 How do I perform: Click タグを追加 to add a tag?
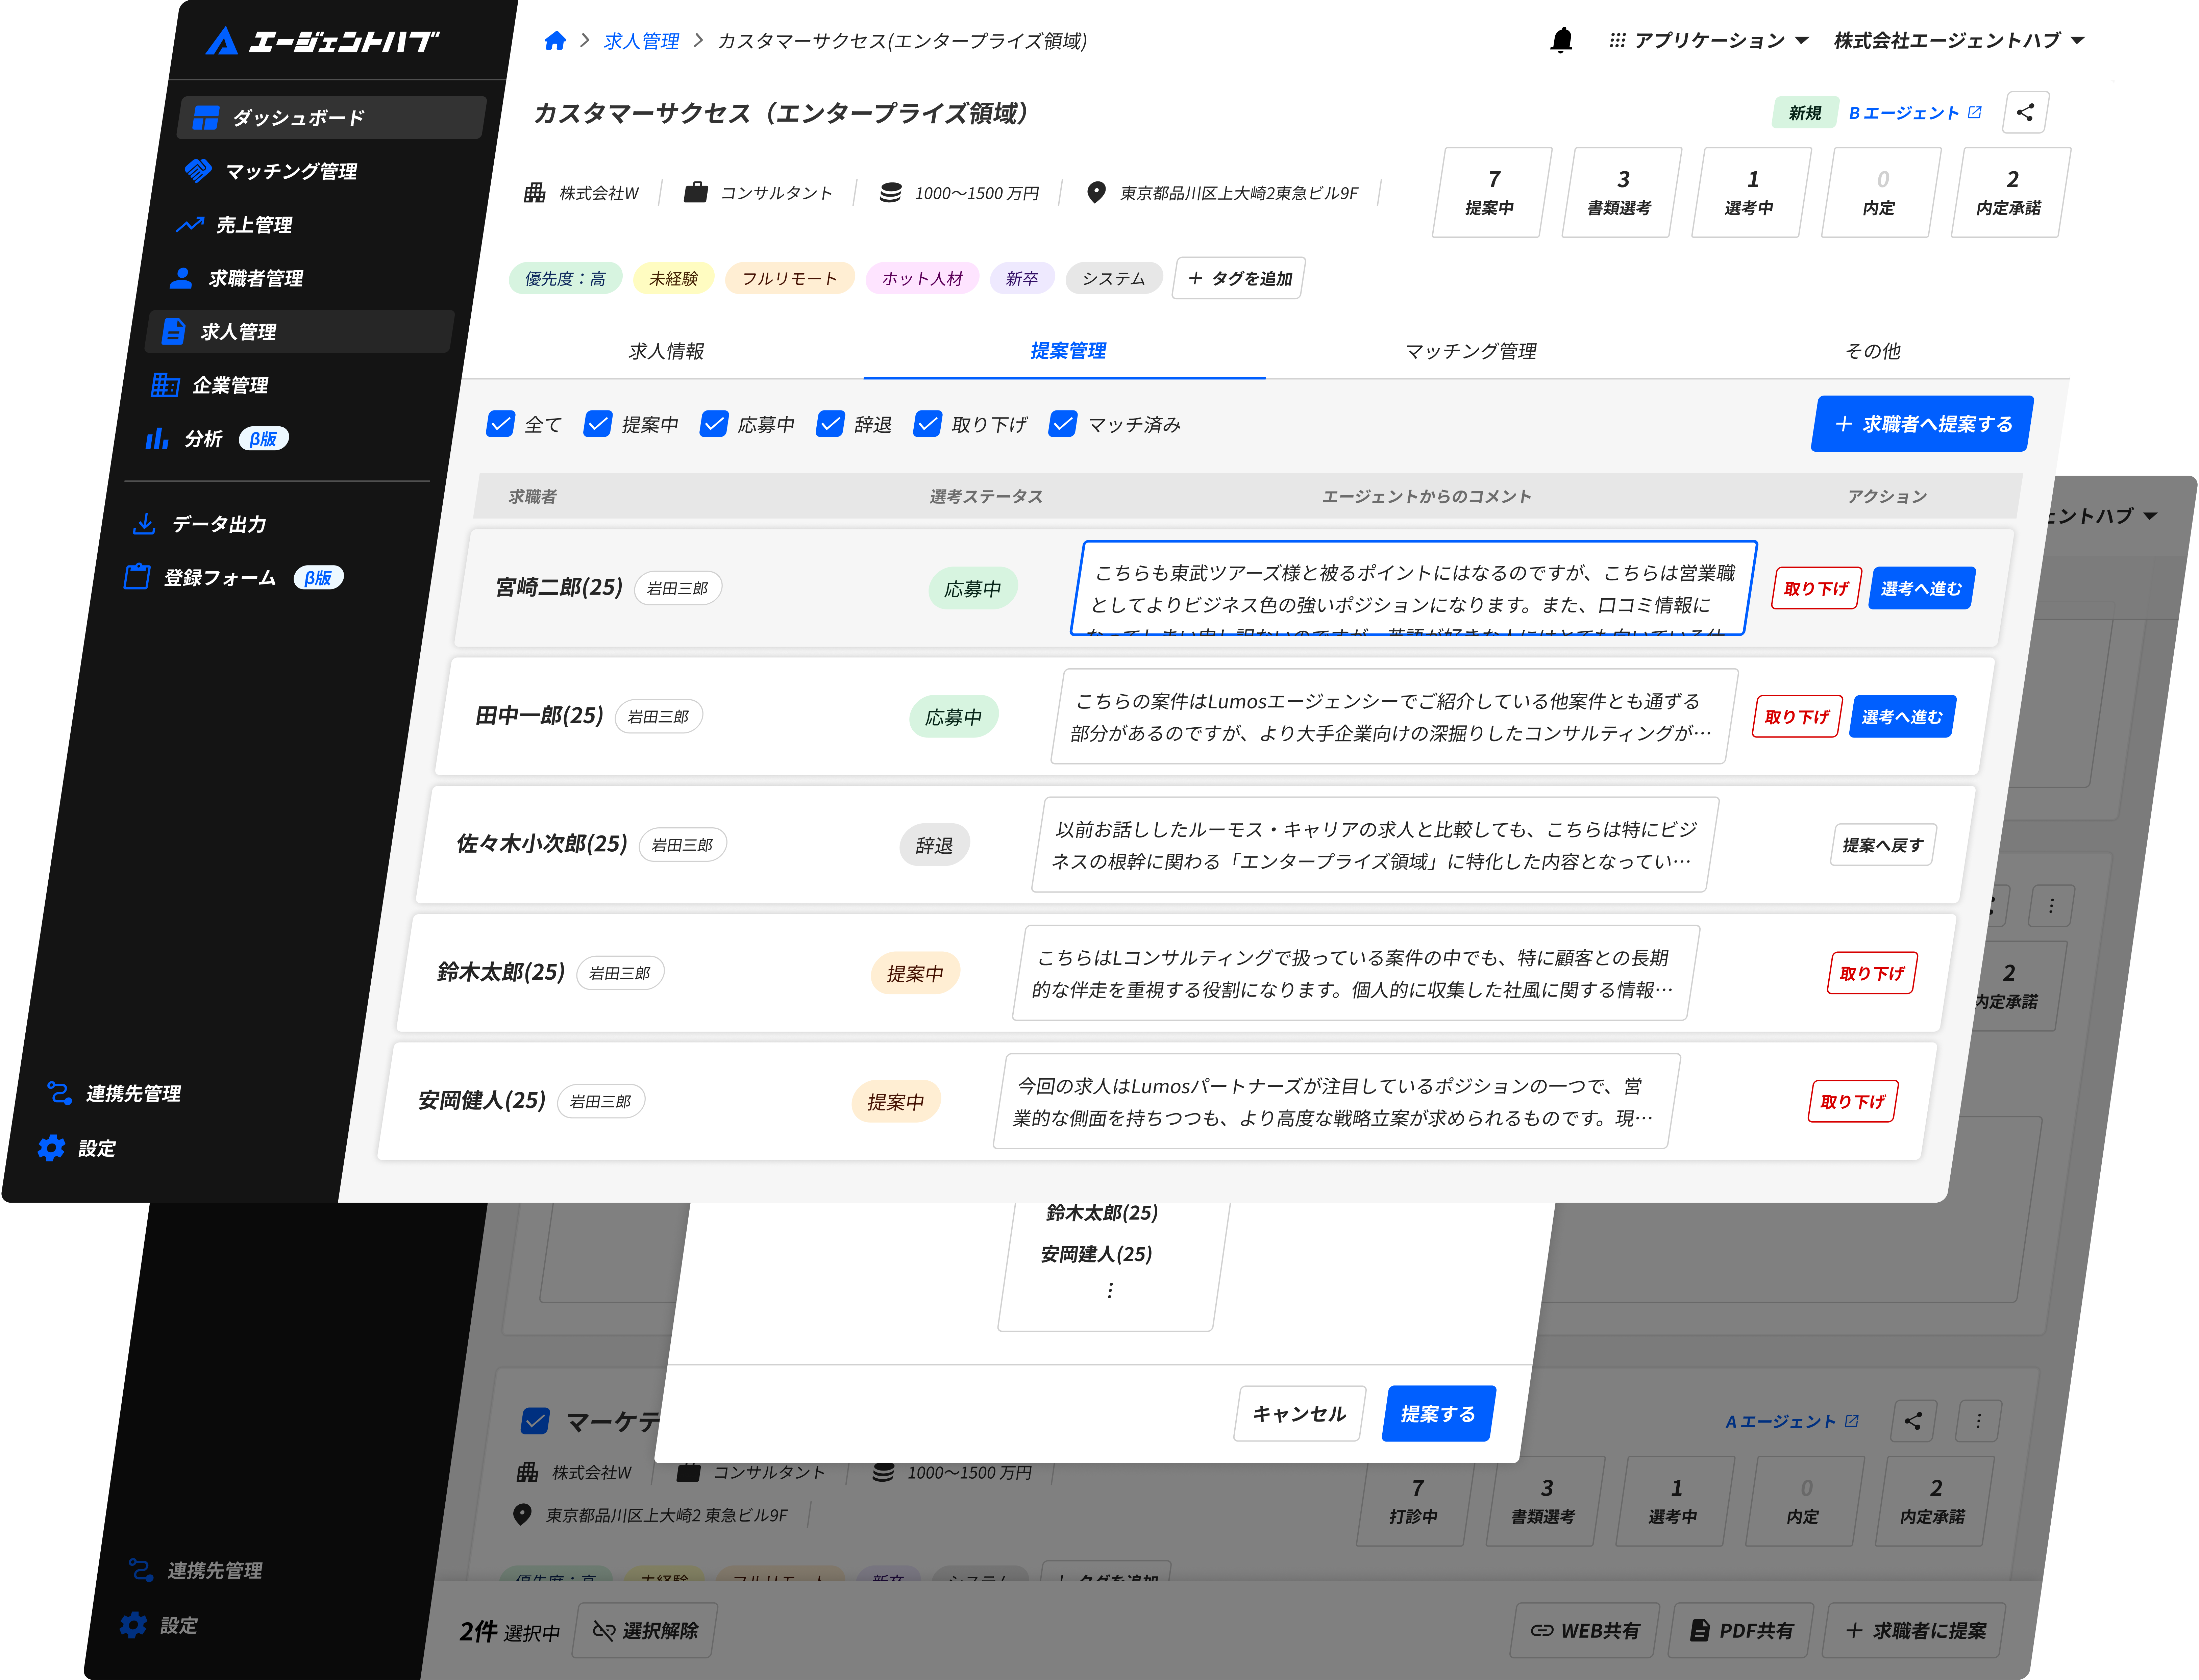[x=1240, y=278]
